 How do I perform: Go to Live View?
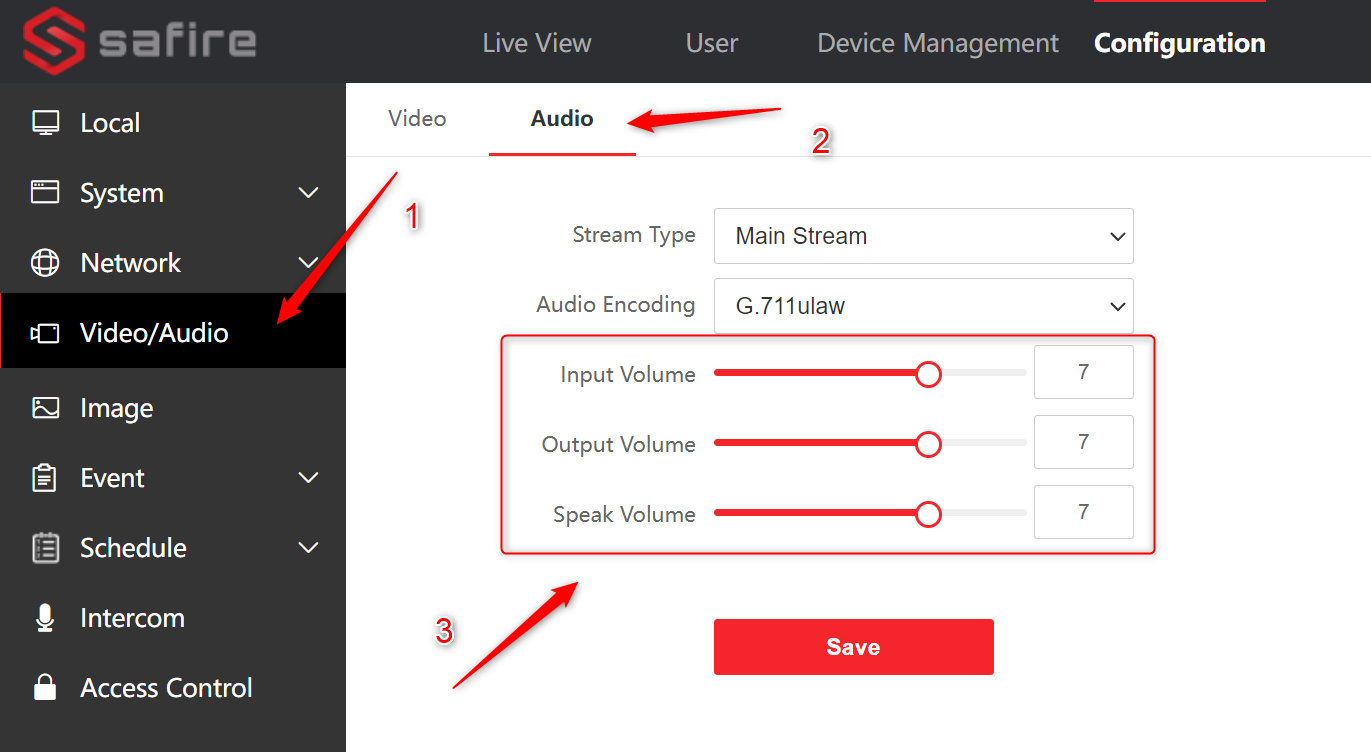(537, 43)
